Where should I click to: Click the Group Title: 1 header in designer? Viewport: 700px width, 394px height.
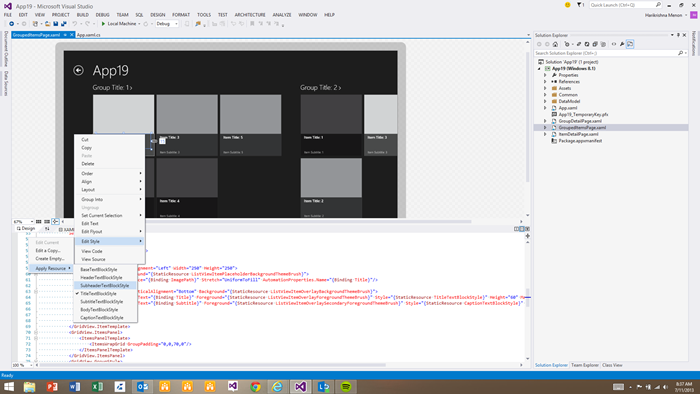click(x=112, y=87)
